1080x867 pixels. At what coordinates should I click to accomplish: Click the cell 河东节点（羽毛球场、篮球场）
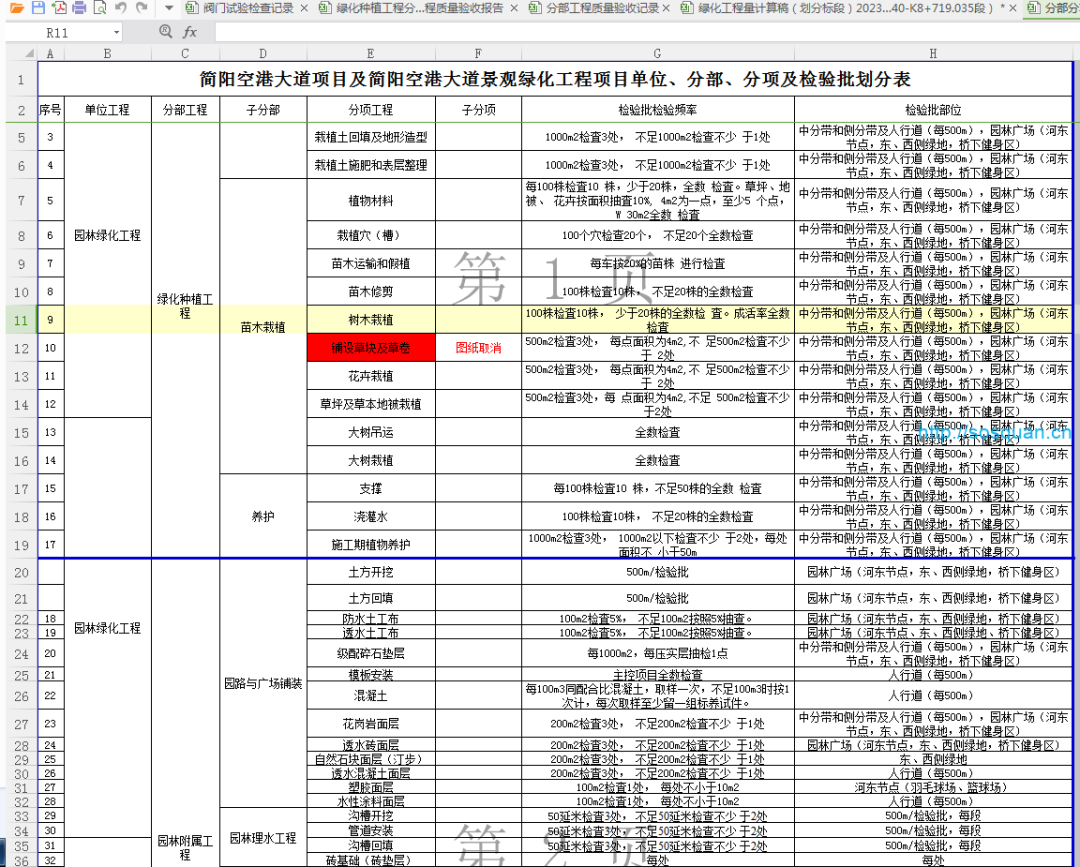click(x=933, y=788)
